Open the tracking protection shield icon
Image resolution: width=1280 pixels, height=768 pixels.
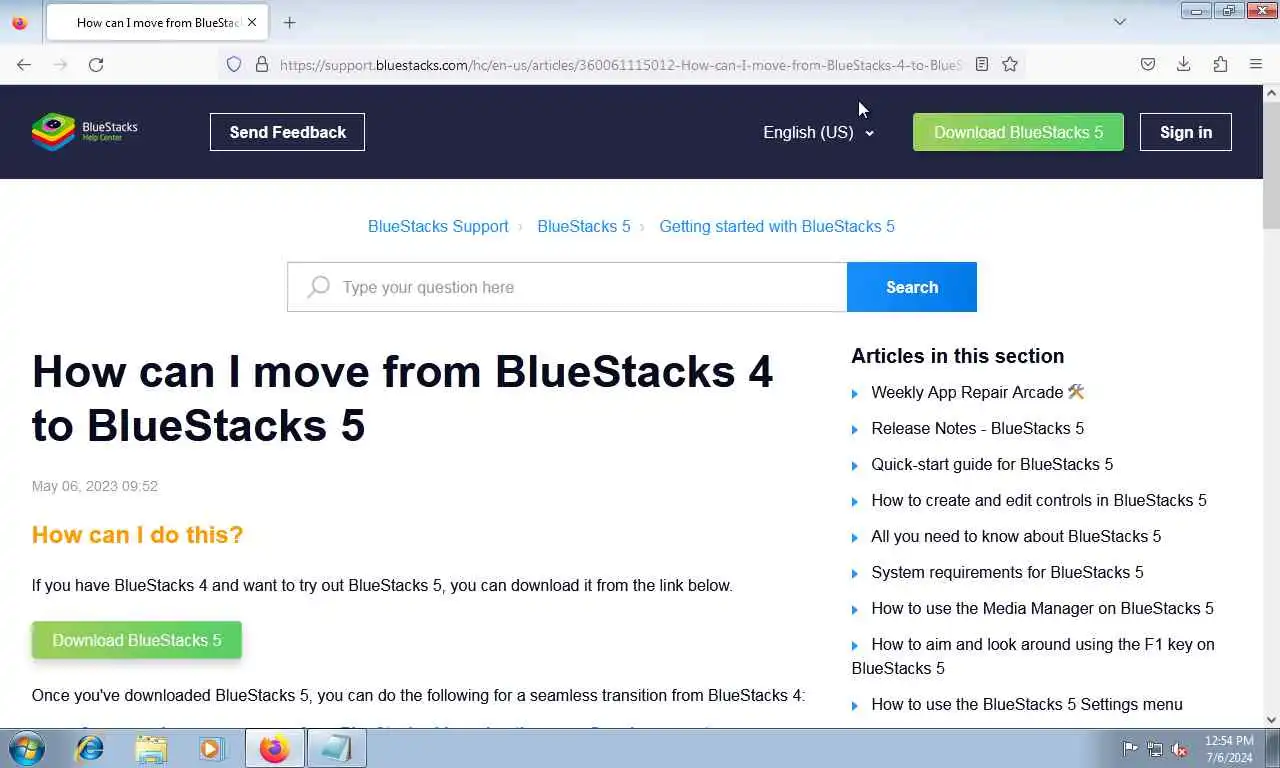[234, 64]
